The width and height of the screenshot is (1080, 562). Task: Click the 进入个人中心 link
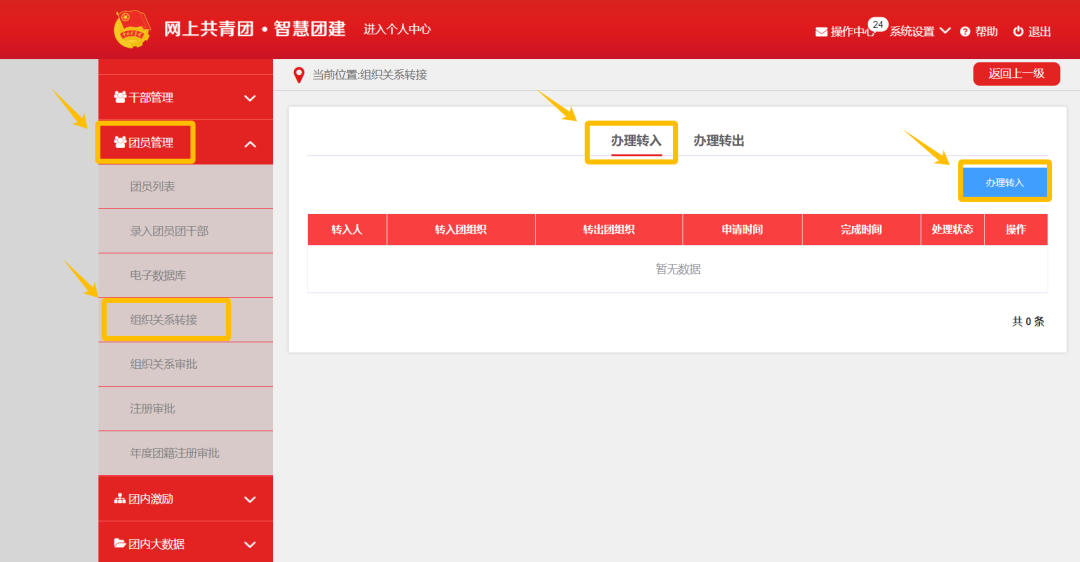(x=397, y=29)
